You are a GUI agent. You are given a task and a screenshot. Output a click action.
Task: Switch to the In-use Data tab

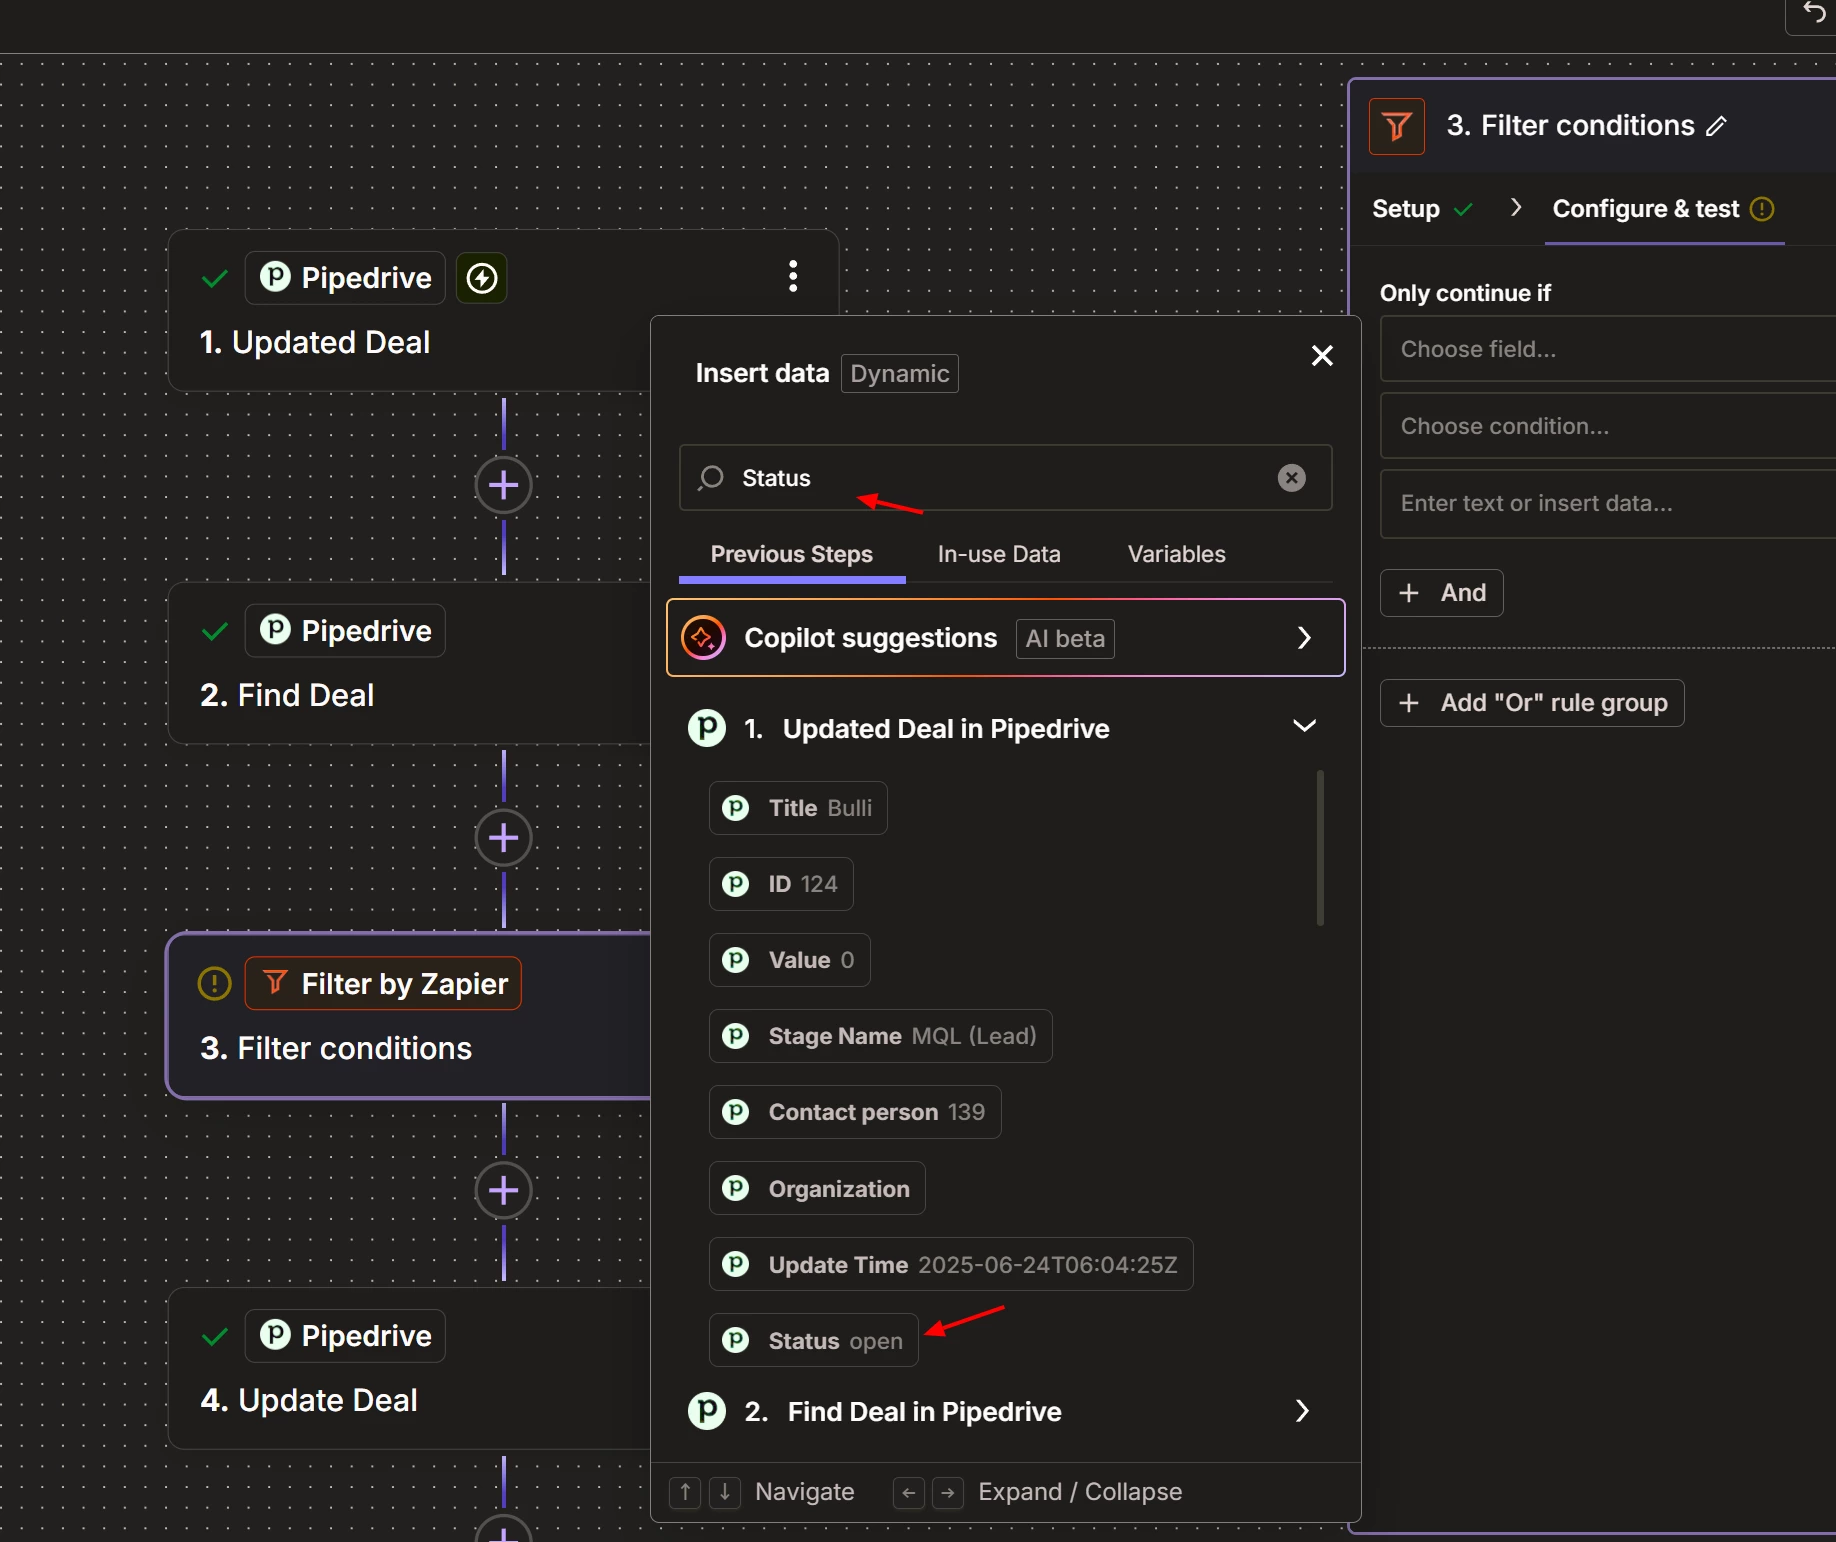pos(999,554)
